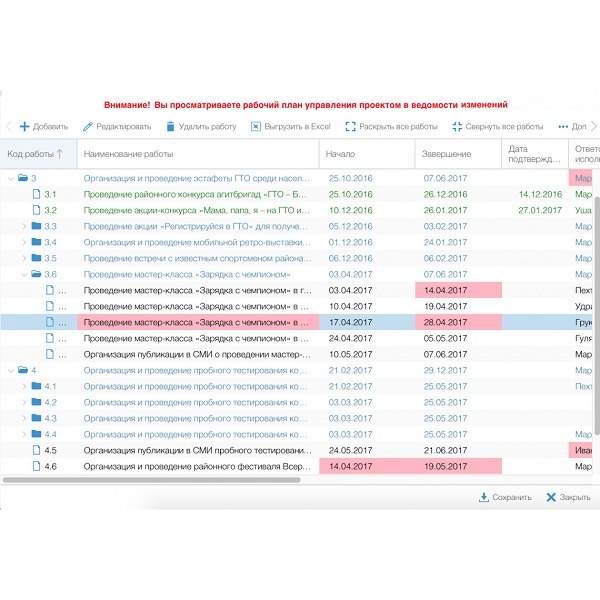Collapse work group 3
The height and width of the screenshot is (600, 600).
11,178
